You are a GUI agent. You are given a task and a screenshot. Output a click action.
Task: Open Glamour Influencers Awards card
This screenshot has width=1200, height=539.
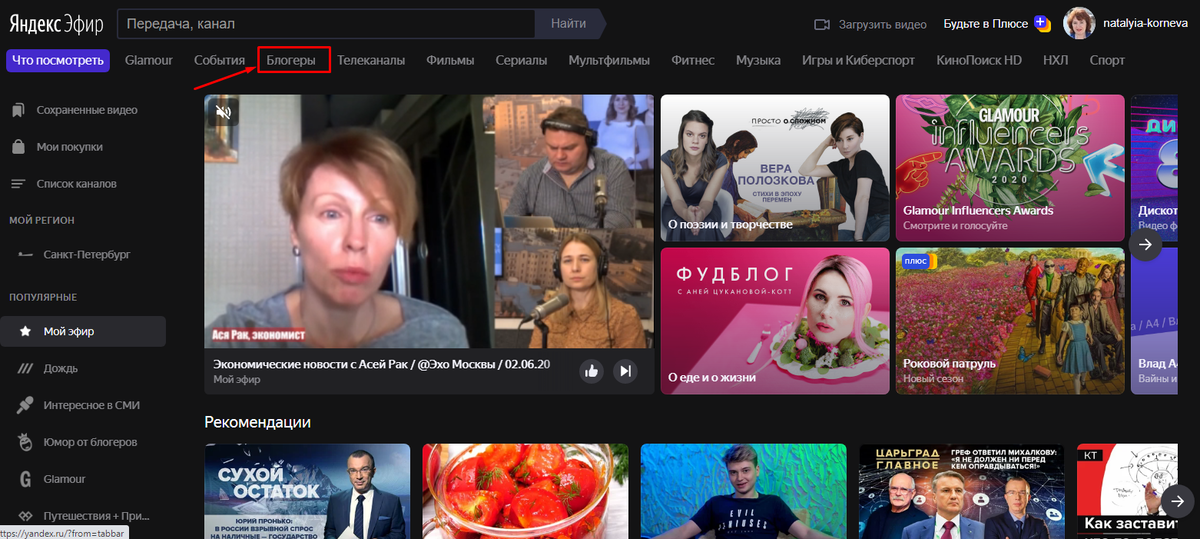click(x=1009, y=168)
